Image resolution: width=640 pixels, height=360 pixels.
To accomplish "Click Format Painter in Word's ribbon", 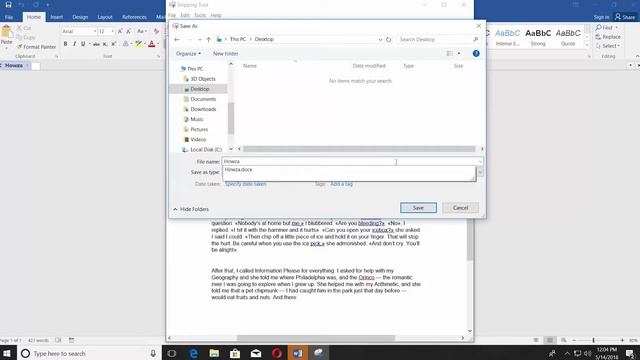I will 36,47.
